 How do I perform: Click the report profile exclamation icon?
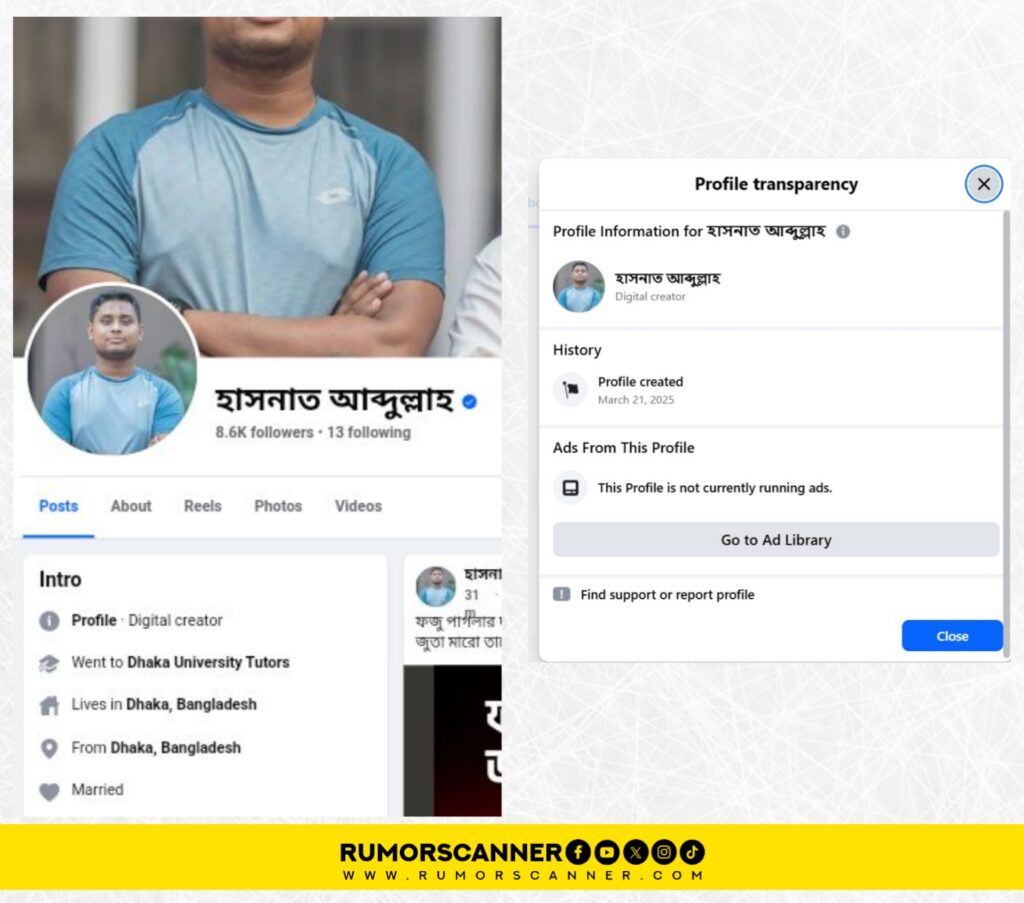pyautogui.click(x=562, y=594)
